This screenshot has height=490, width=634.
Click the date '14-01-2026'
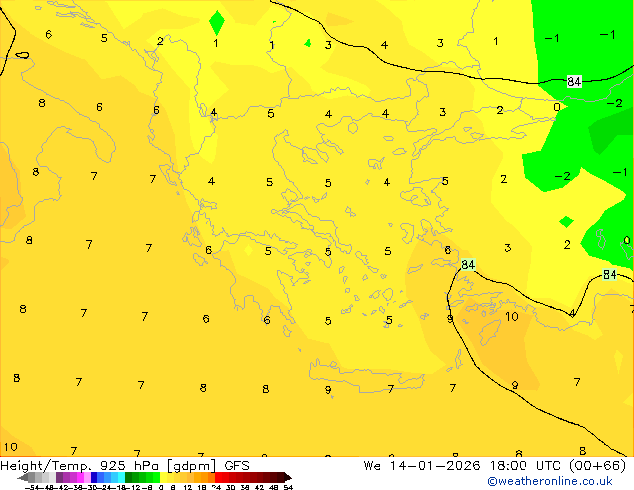tap(435, 466)
